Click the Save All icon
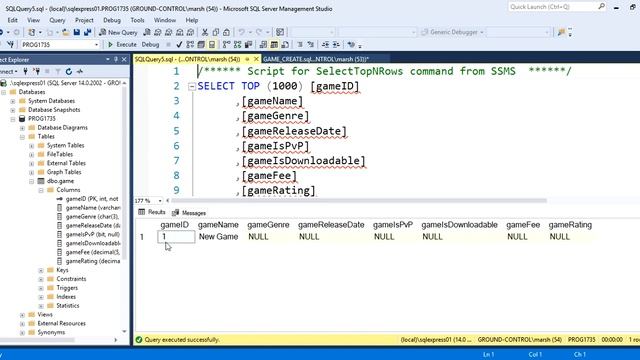This screenshot has width=640, height=360. 87,32
